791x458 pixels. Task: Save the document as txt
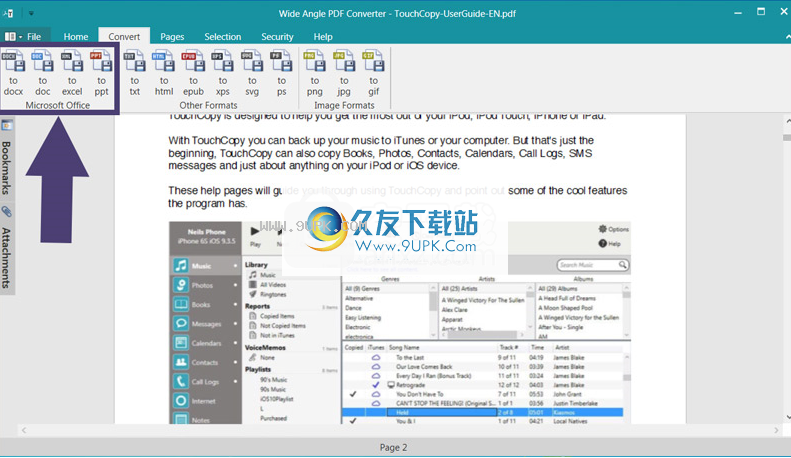(135, 73)
